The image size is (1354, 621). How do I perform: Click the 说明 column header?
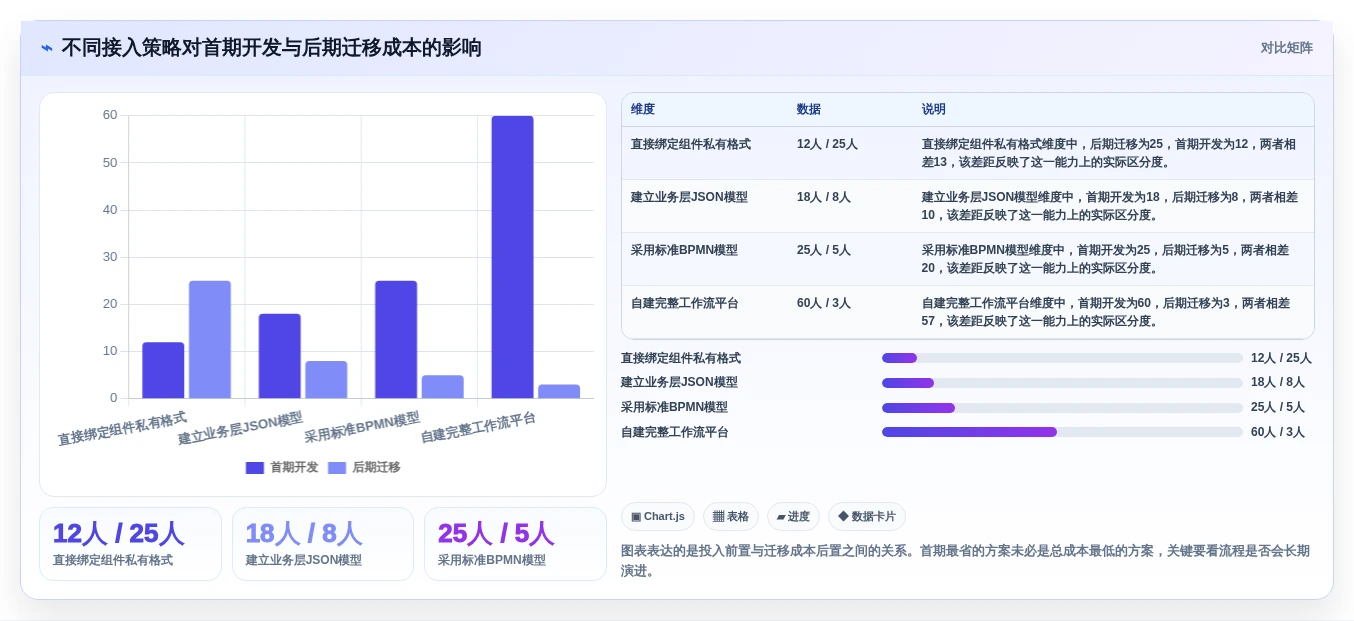pyautogui.click(x=934, y=110)
